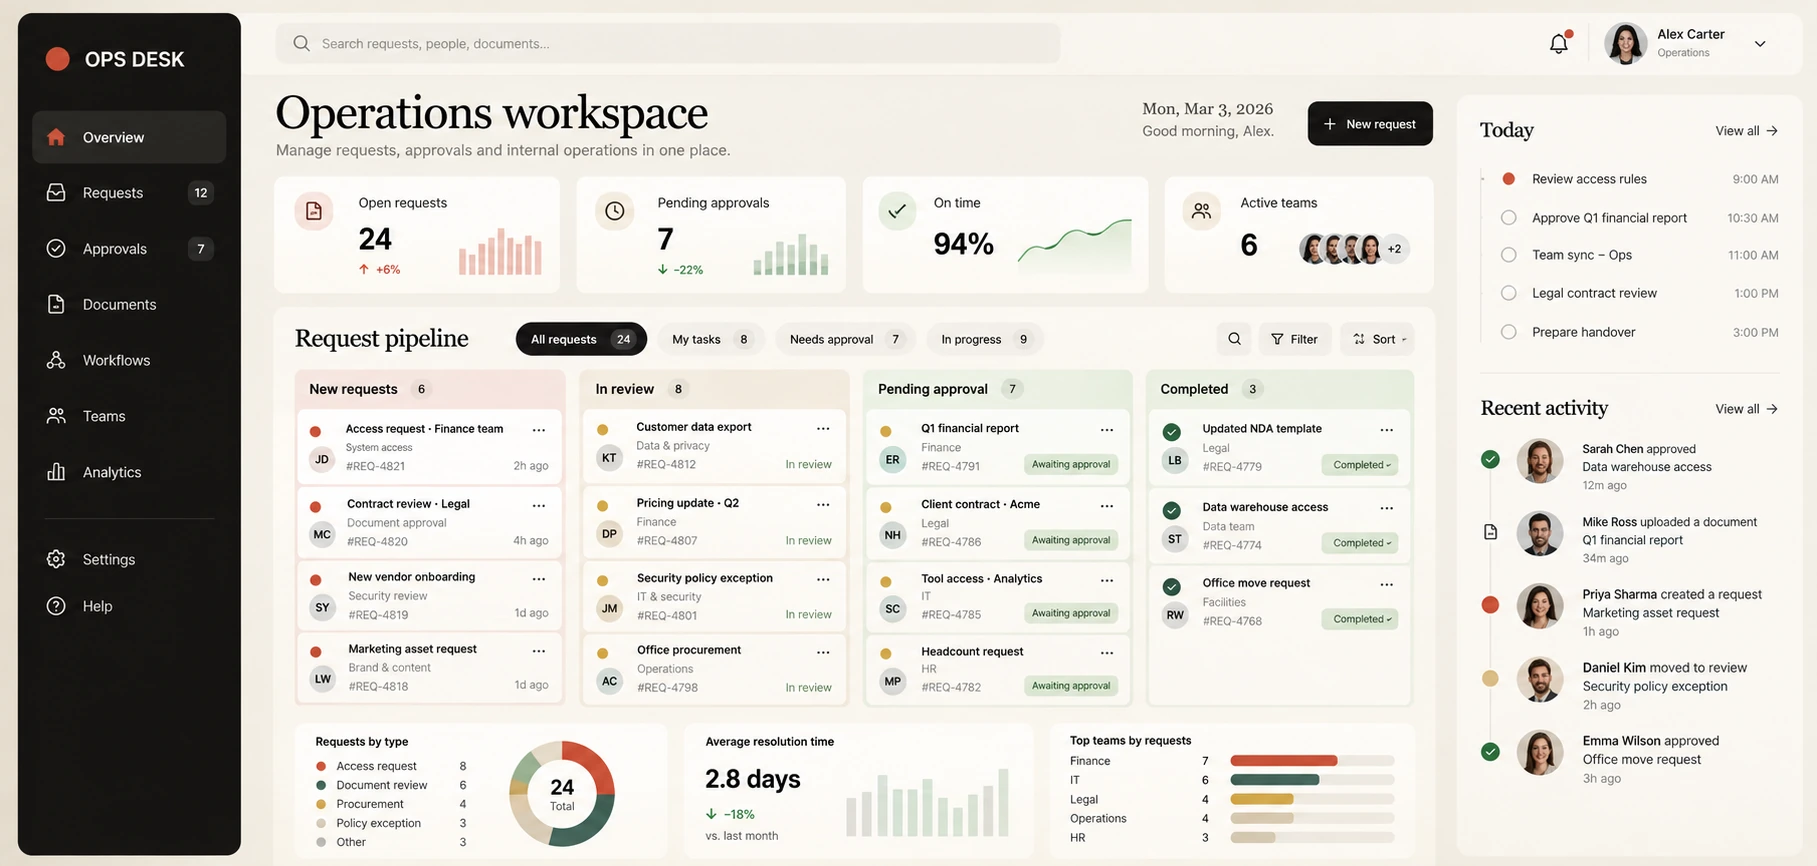Click View all in the Today panel
This screenshot has width=1817, height=866.
pos(1746,131)
